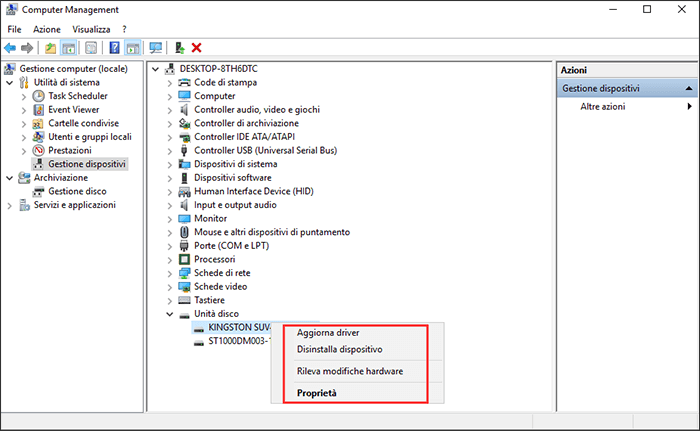Click Altre azioni in Azioni pane
Viewport: 700px width, 431px height.
[603, 106]
